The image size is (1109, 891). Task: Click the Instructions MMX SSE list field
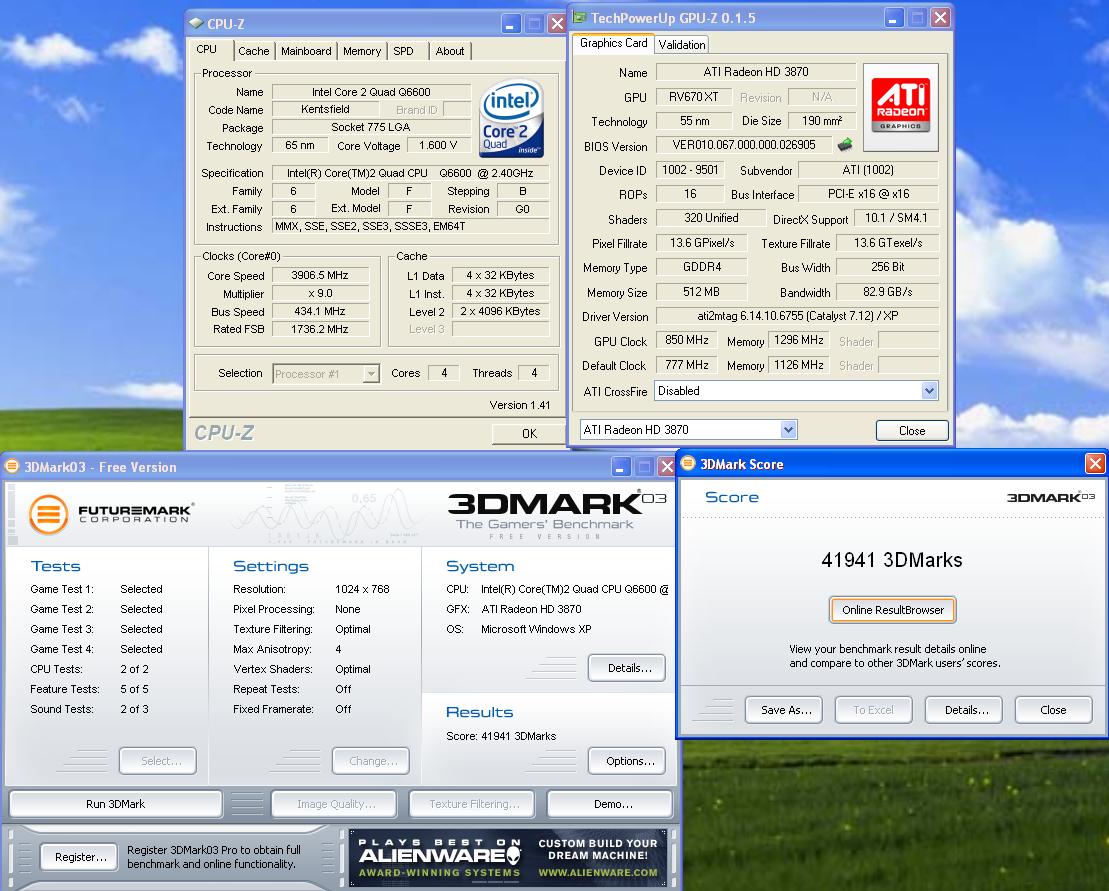pyautogui.click(x=410, y=226)
